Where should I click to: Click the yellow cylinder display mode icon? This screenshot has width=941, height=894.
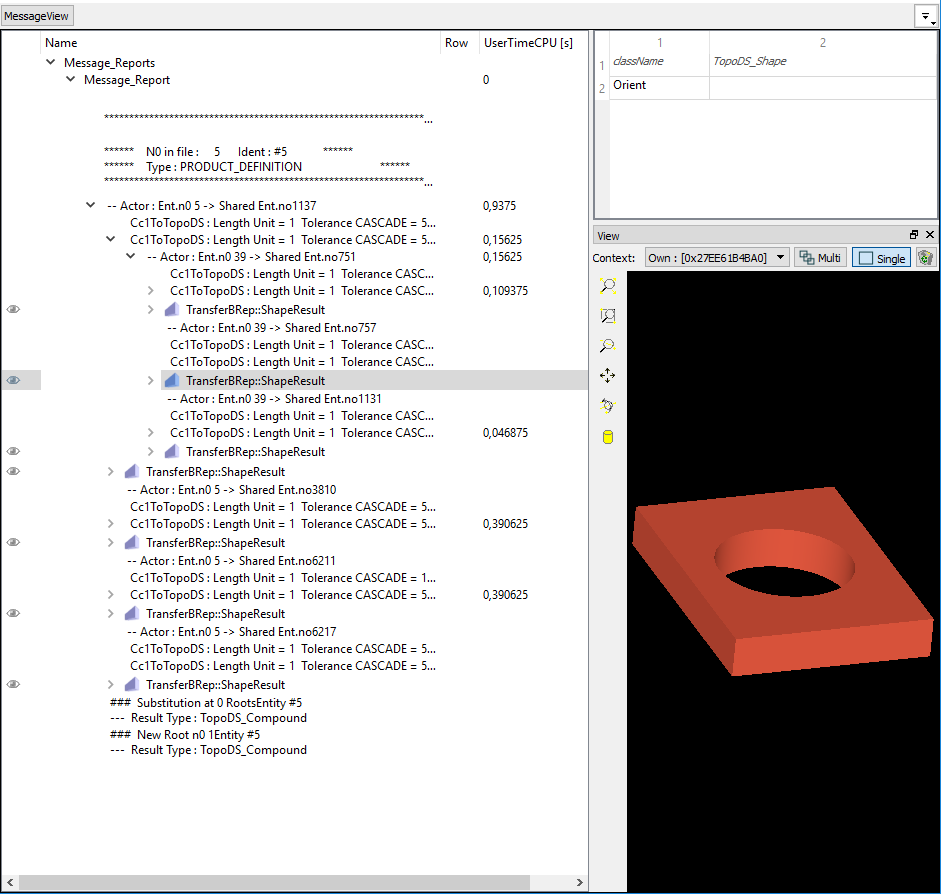607,437
